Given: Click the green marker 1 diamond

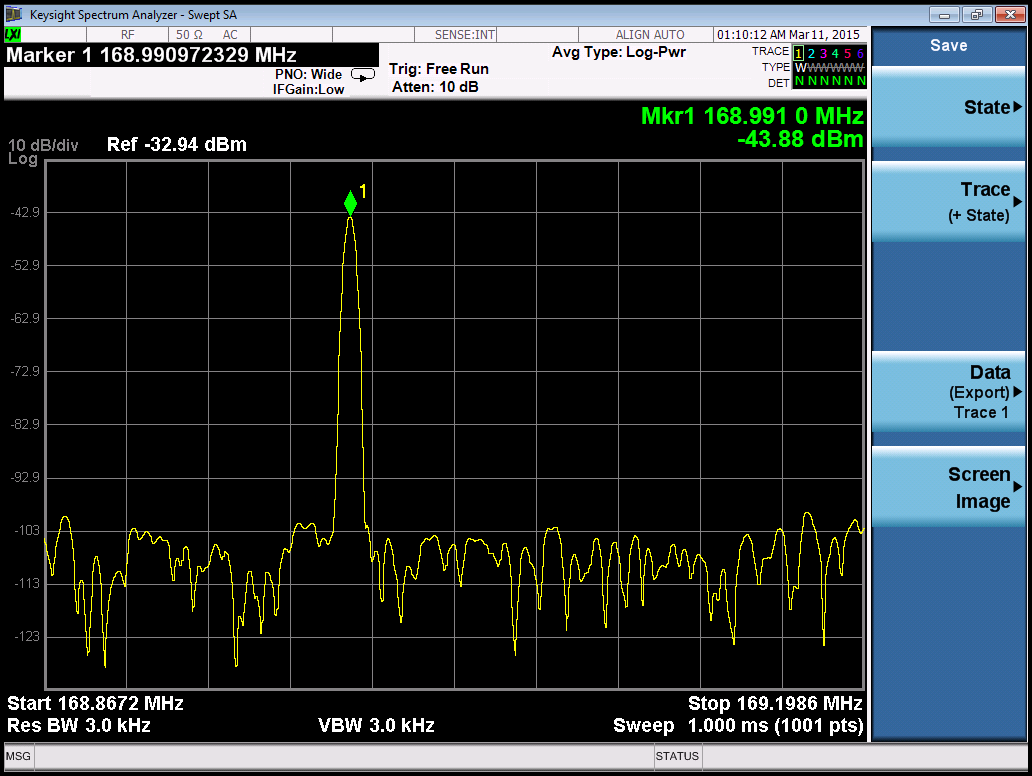Looking at the screenshot, I should coord(350,203).
